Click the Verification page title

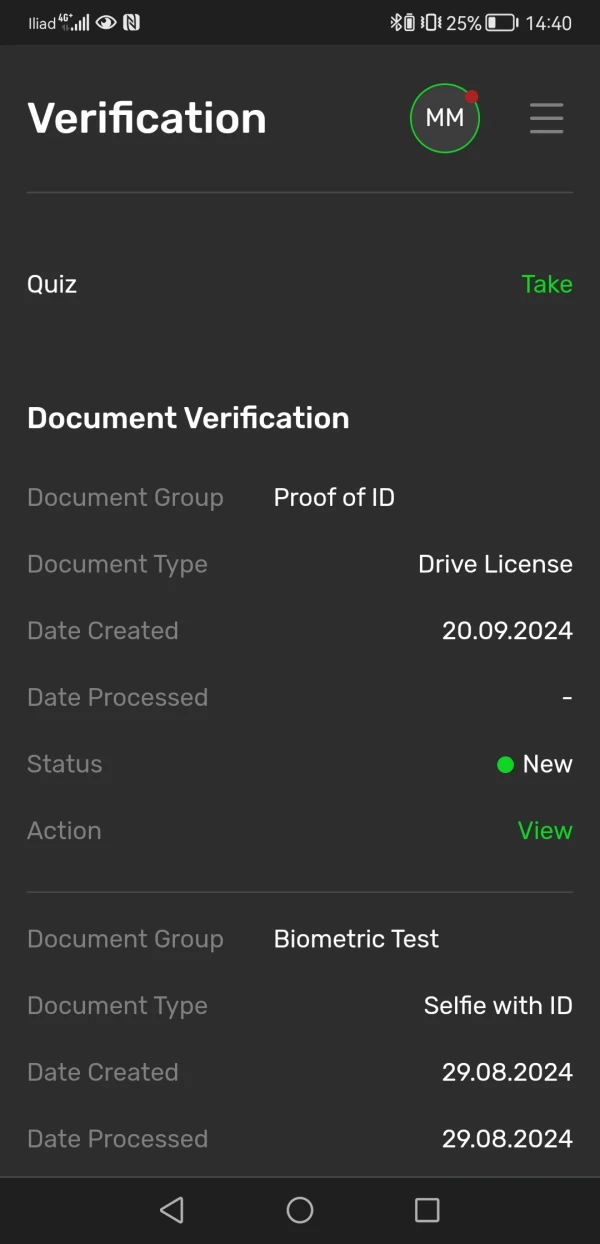[x=147, y=118]
